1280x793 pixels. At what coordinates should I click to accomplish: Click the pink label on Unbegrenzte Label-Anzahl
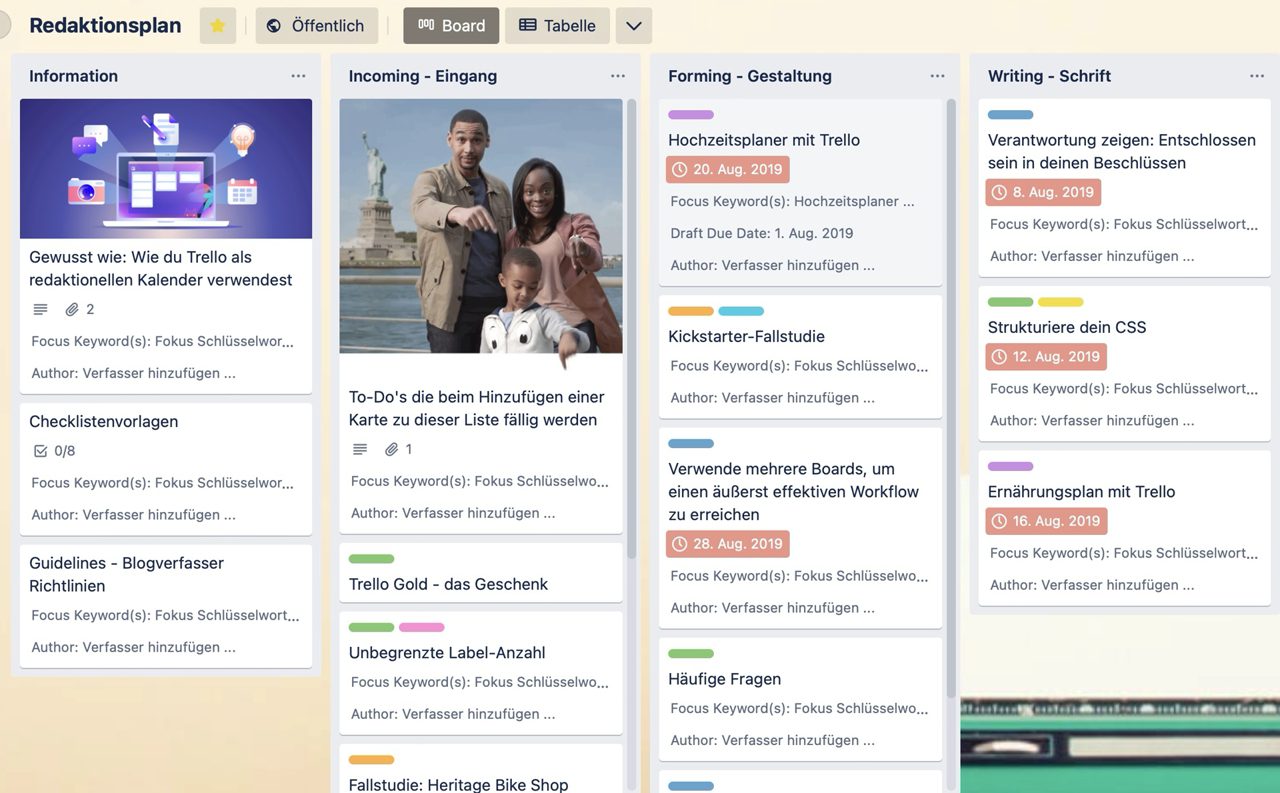pos(422,628)
